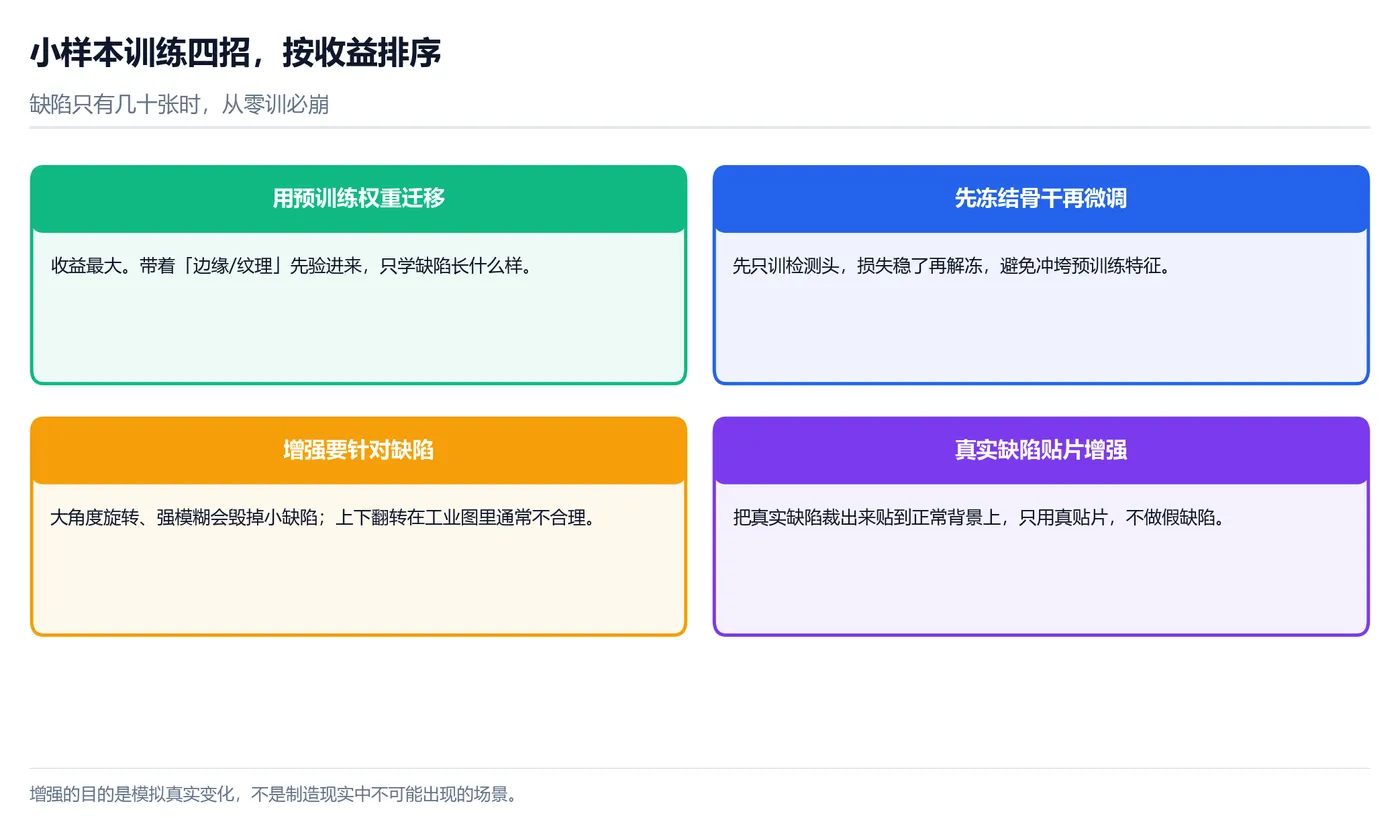1400x818 pixels.
Task: Click the purple header 真实缺陷贴片增强
Action: point(1041,450)
